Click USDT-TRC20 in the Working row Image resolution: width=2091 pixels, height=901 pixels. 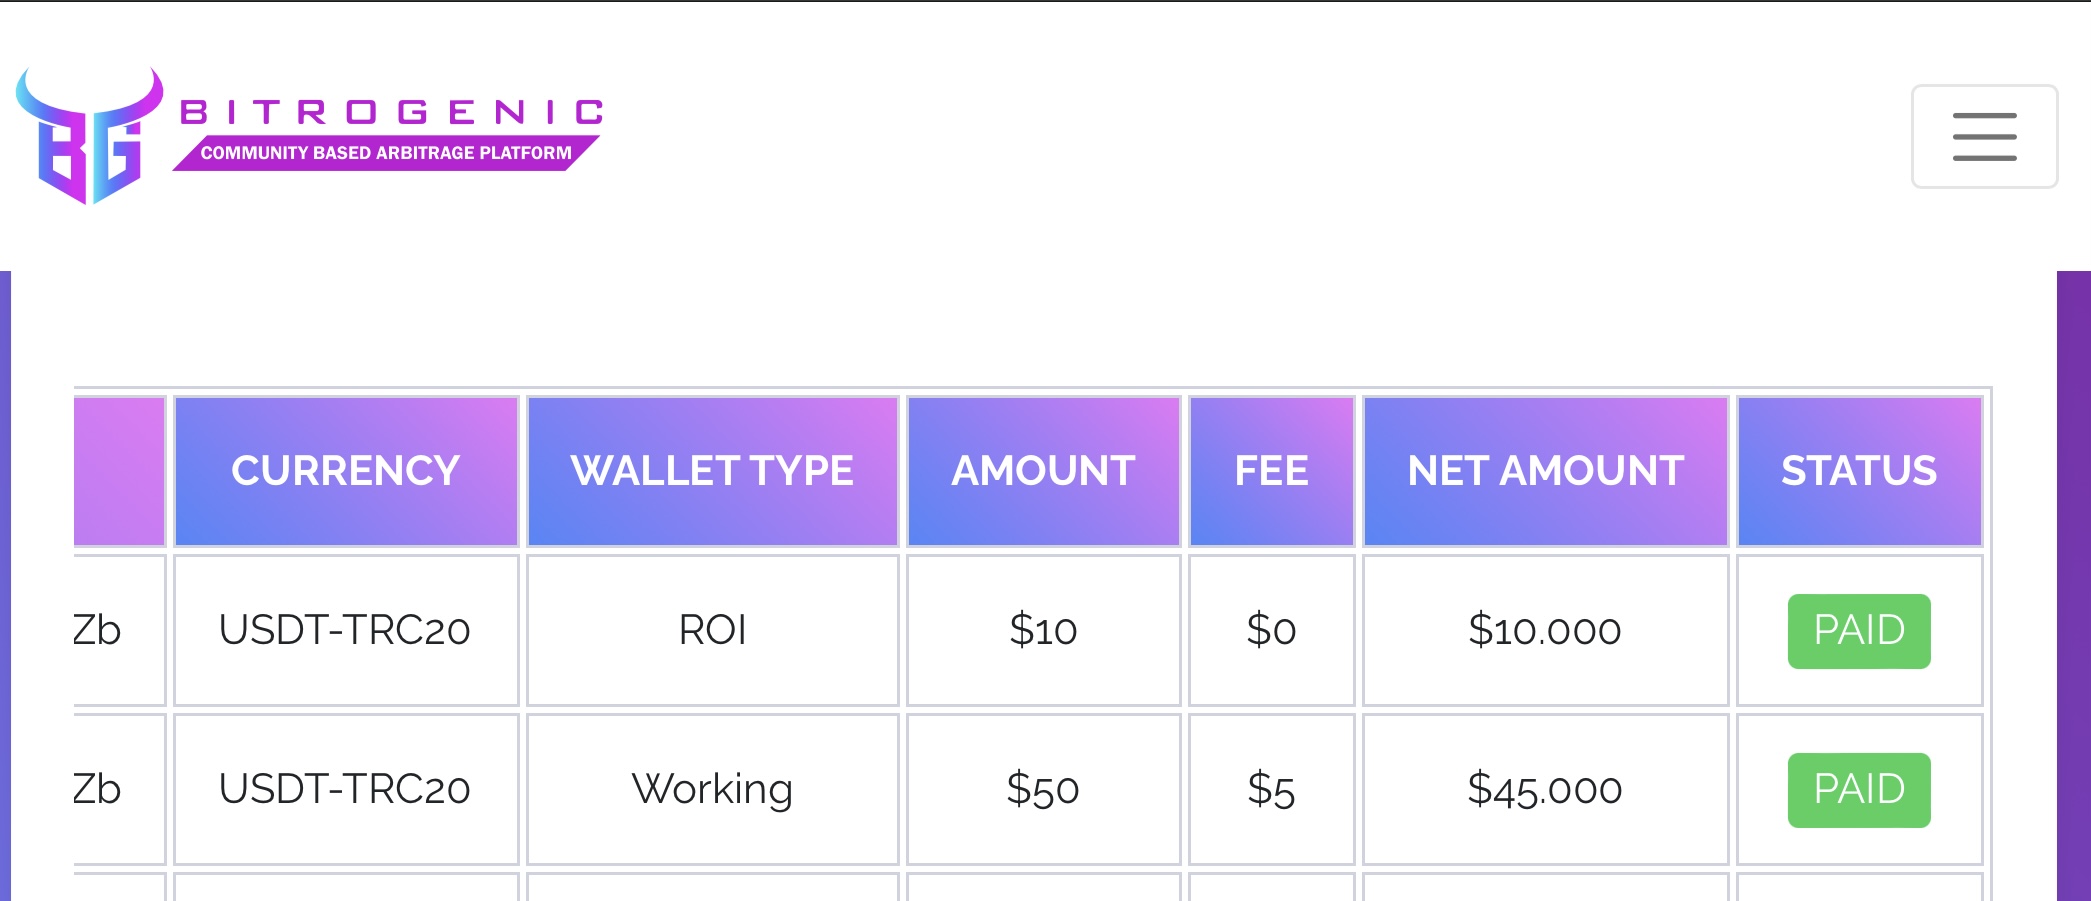tap(345, 790)
